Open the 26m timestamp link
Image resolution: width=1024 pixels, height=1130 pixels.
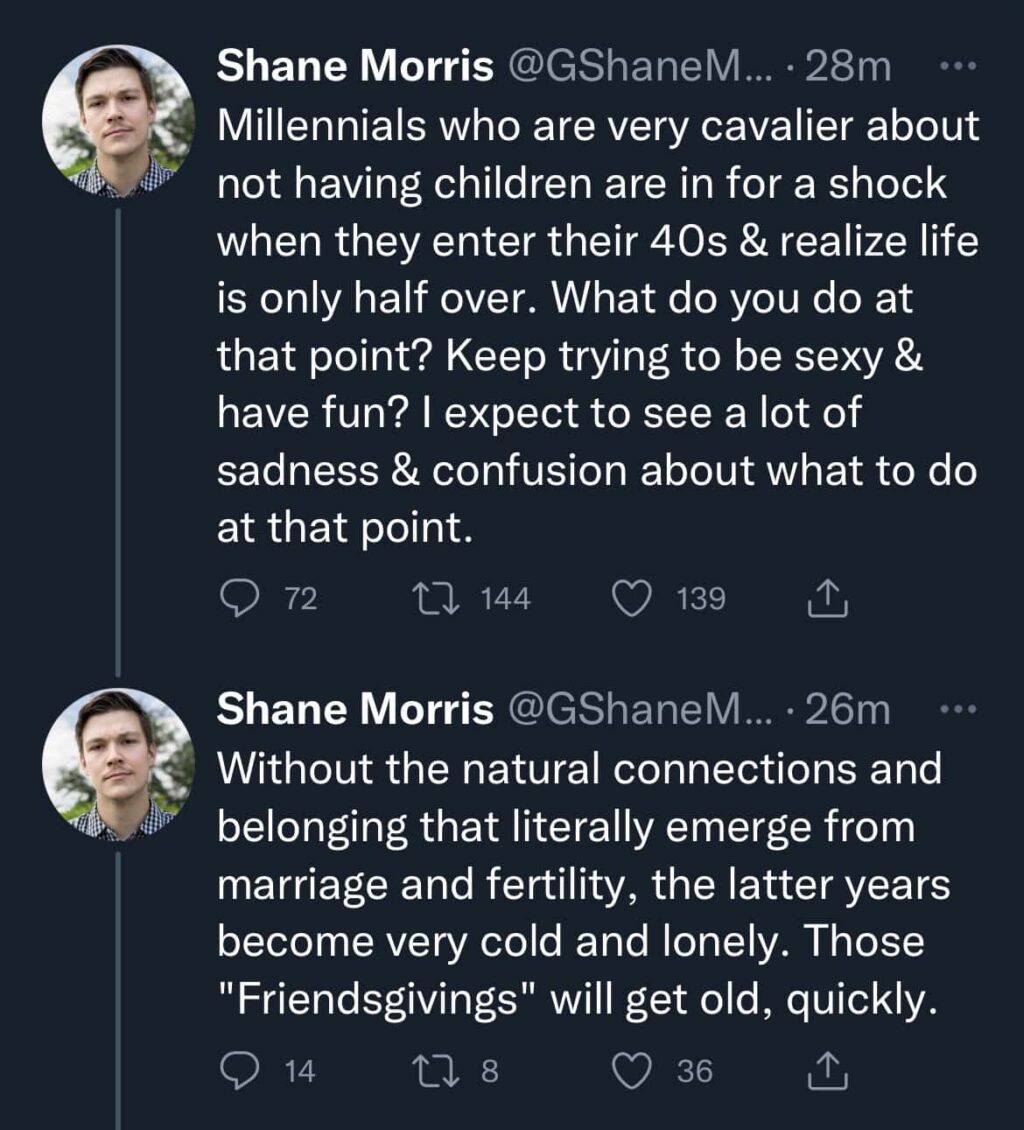[x=847, y=709]
